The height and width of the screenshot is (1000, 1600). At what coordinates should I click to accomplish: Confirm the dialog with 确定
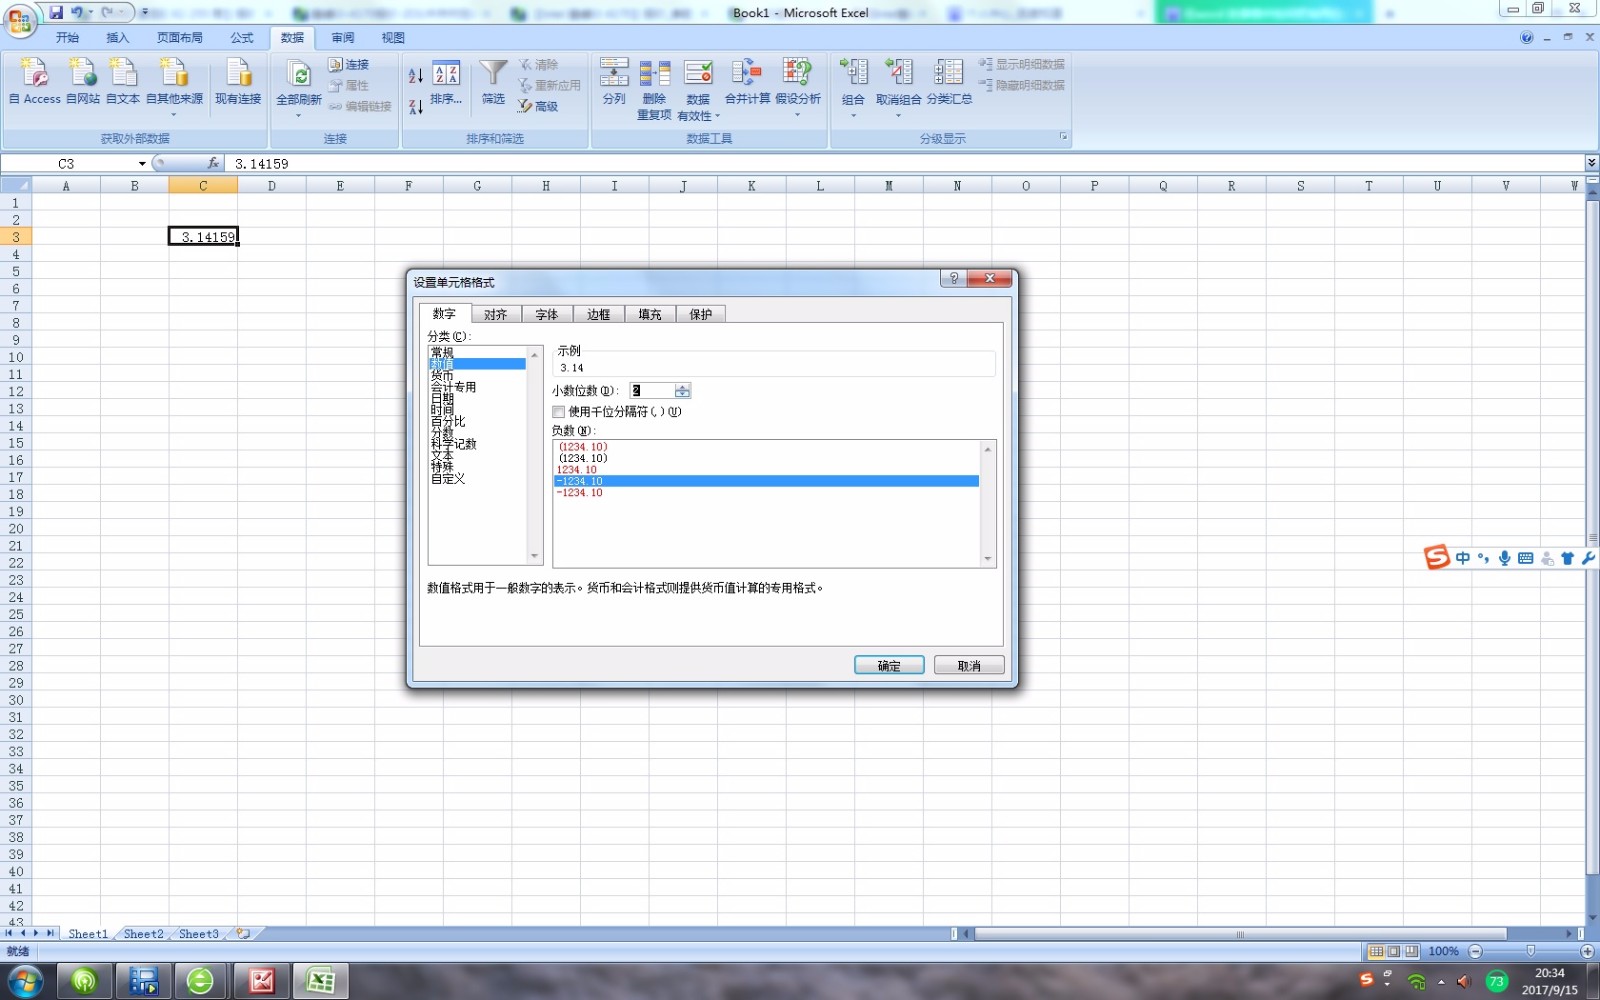pos(889,665)
